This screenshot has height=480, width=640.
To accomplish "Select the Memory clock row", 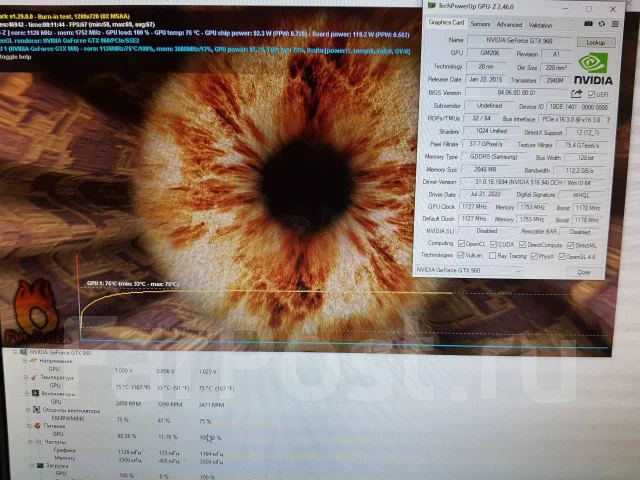I will coord(64,458).
